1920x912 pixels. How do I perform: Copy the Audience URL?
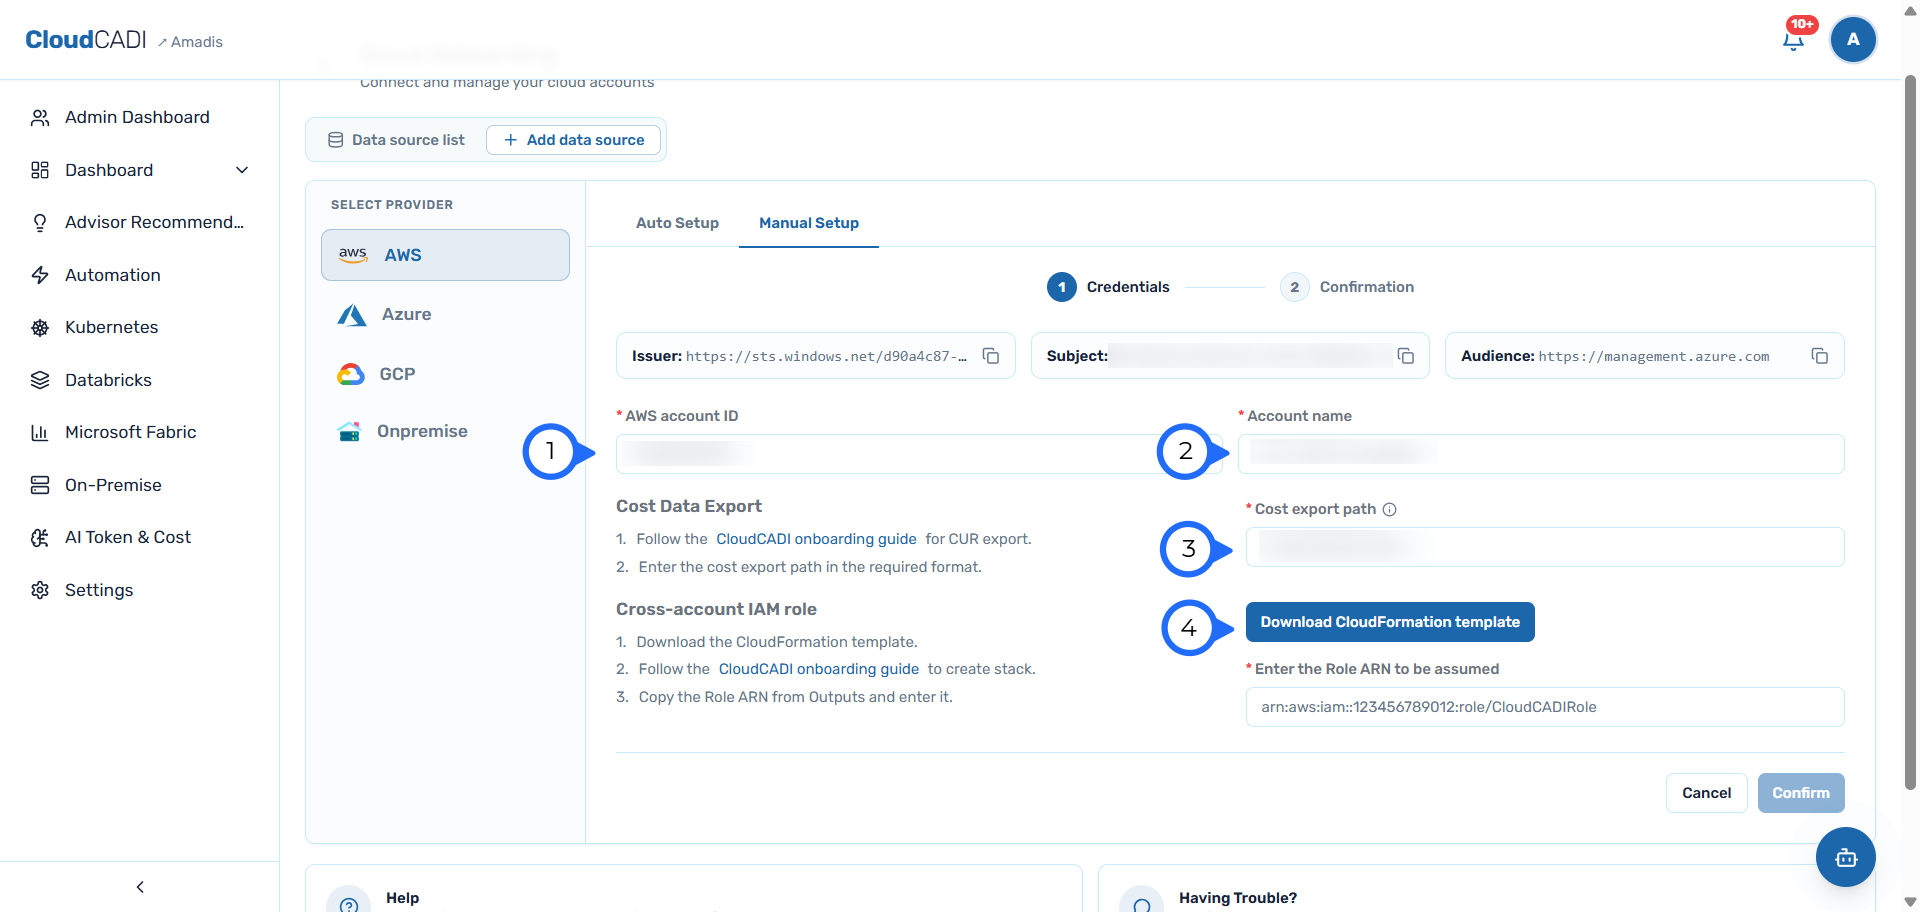click(1820, 356)
